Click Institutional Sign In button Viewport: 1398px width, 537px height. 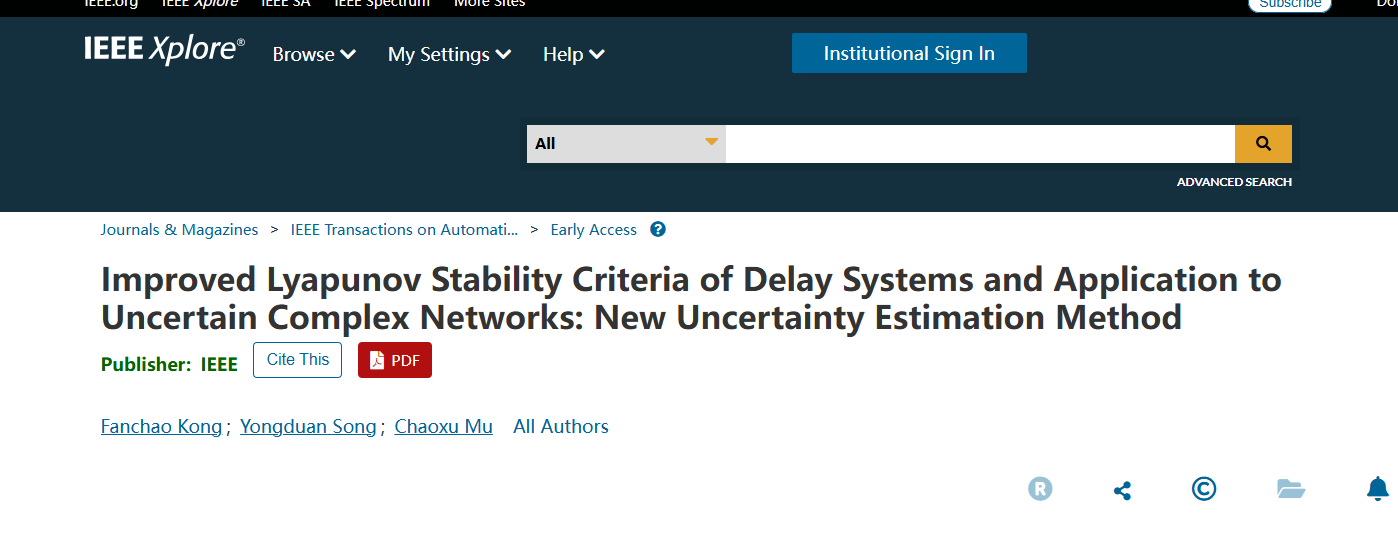click(909, 53)
